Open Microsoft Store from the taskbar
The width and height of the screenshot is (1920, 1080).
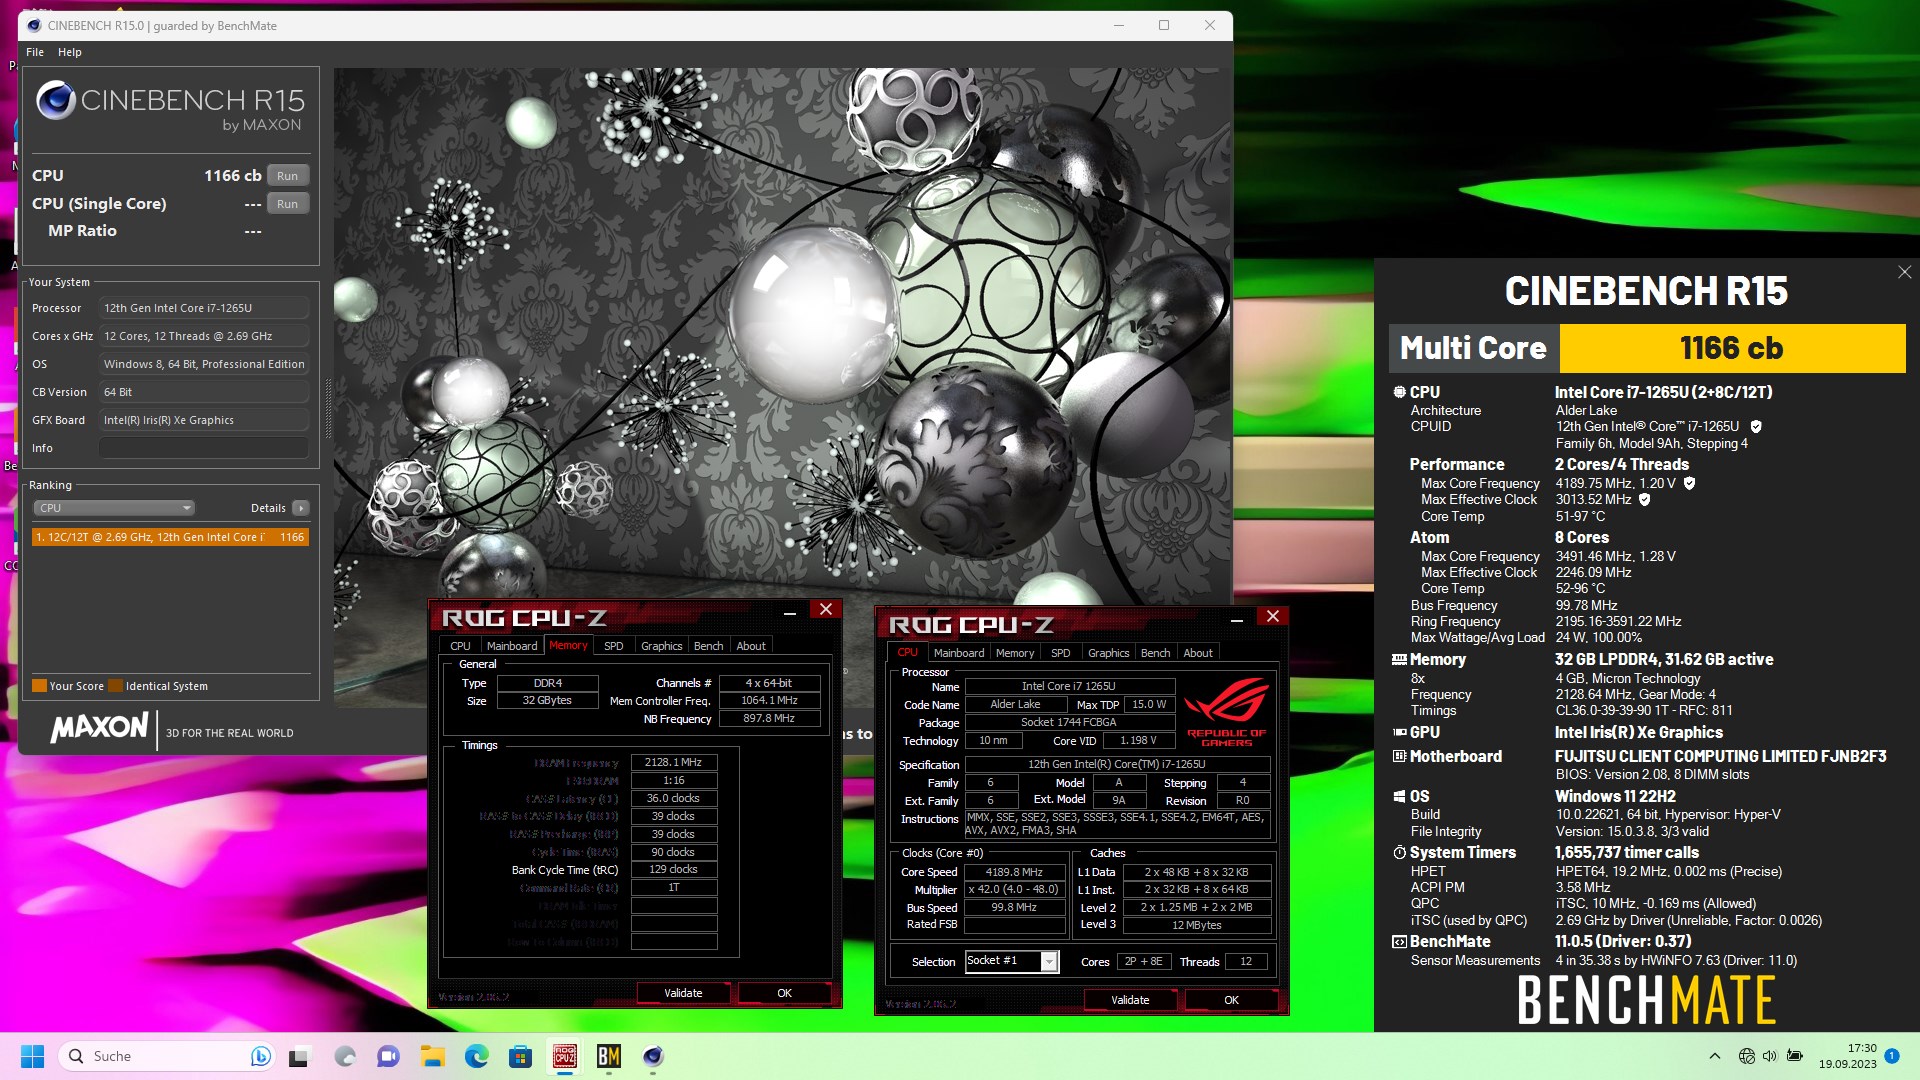click(x=520, y=1056)
